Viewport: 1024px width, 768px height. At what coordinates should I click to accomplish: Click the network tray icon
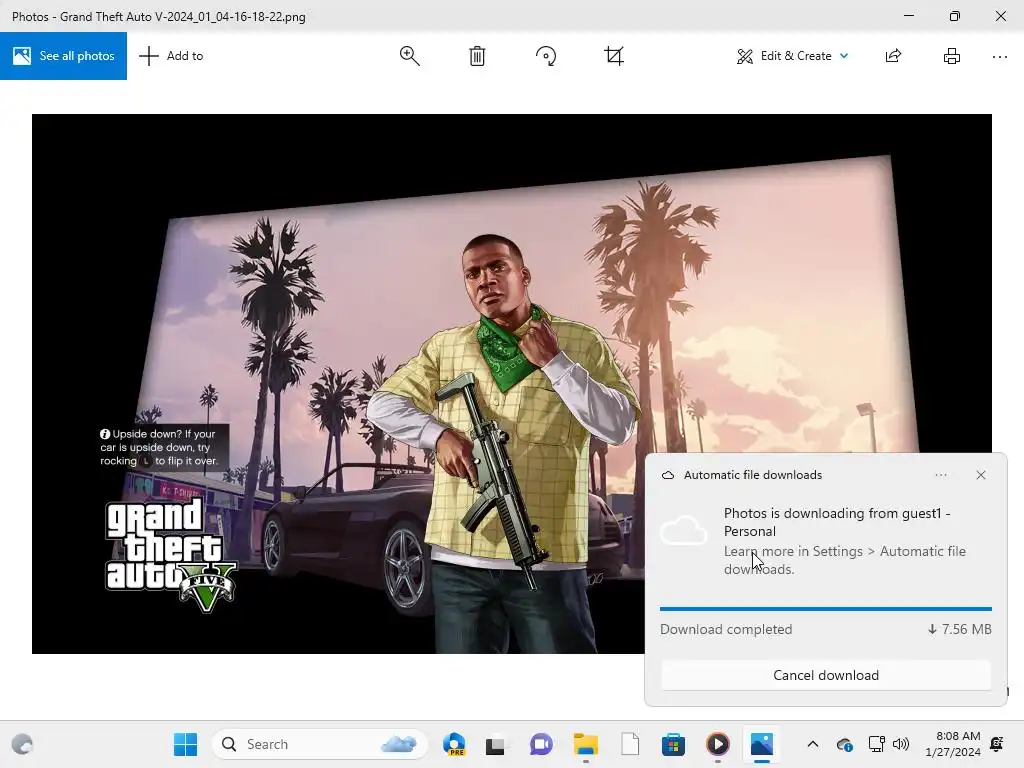[876, 744]
